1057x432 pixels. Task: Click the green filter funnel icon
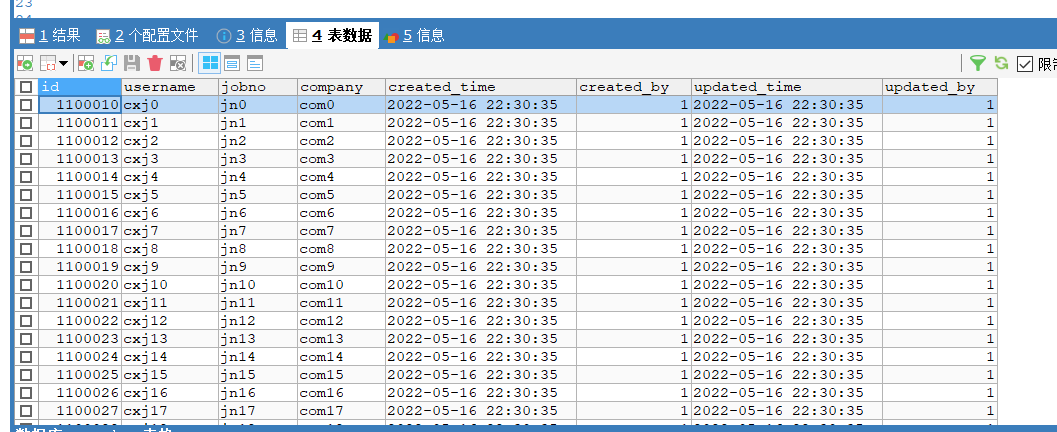coord(978,63)
